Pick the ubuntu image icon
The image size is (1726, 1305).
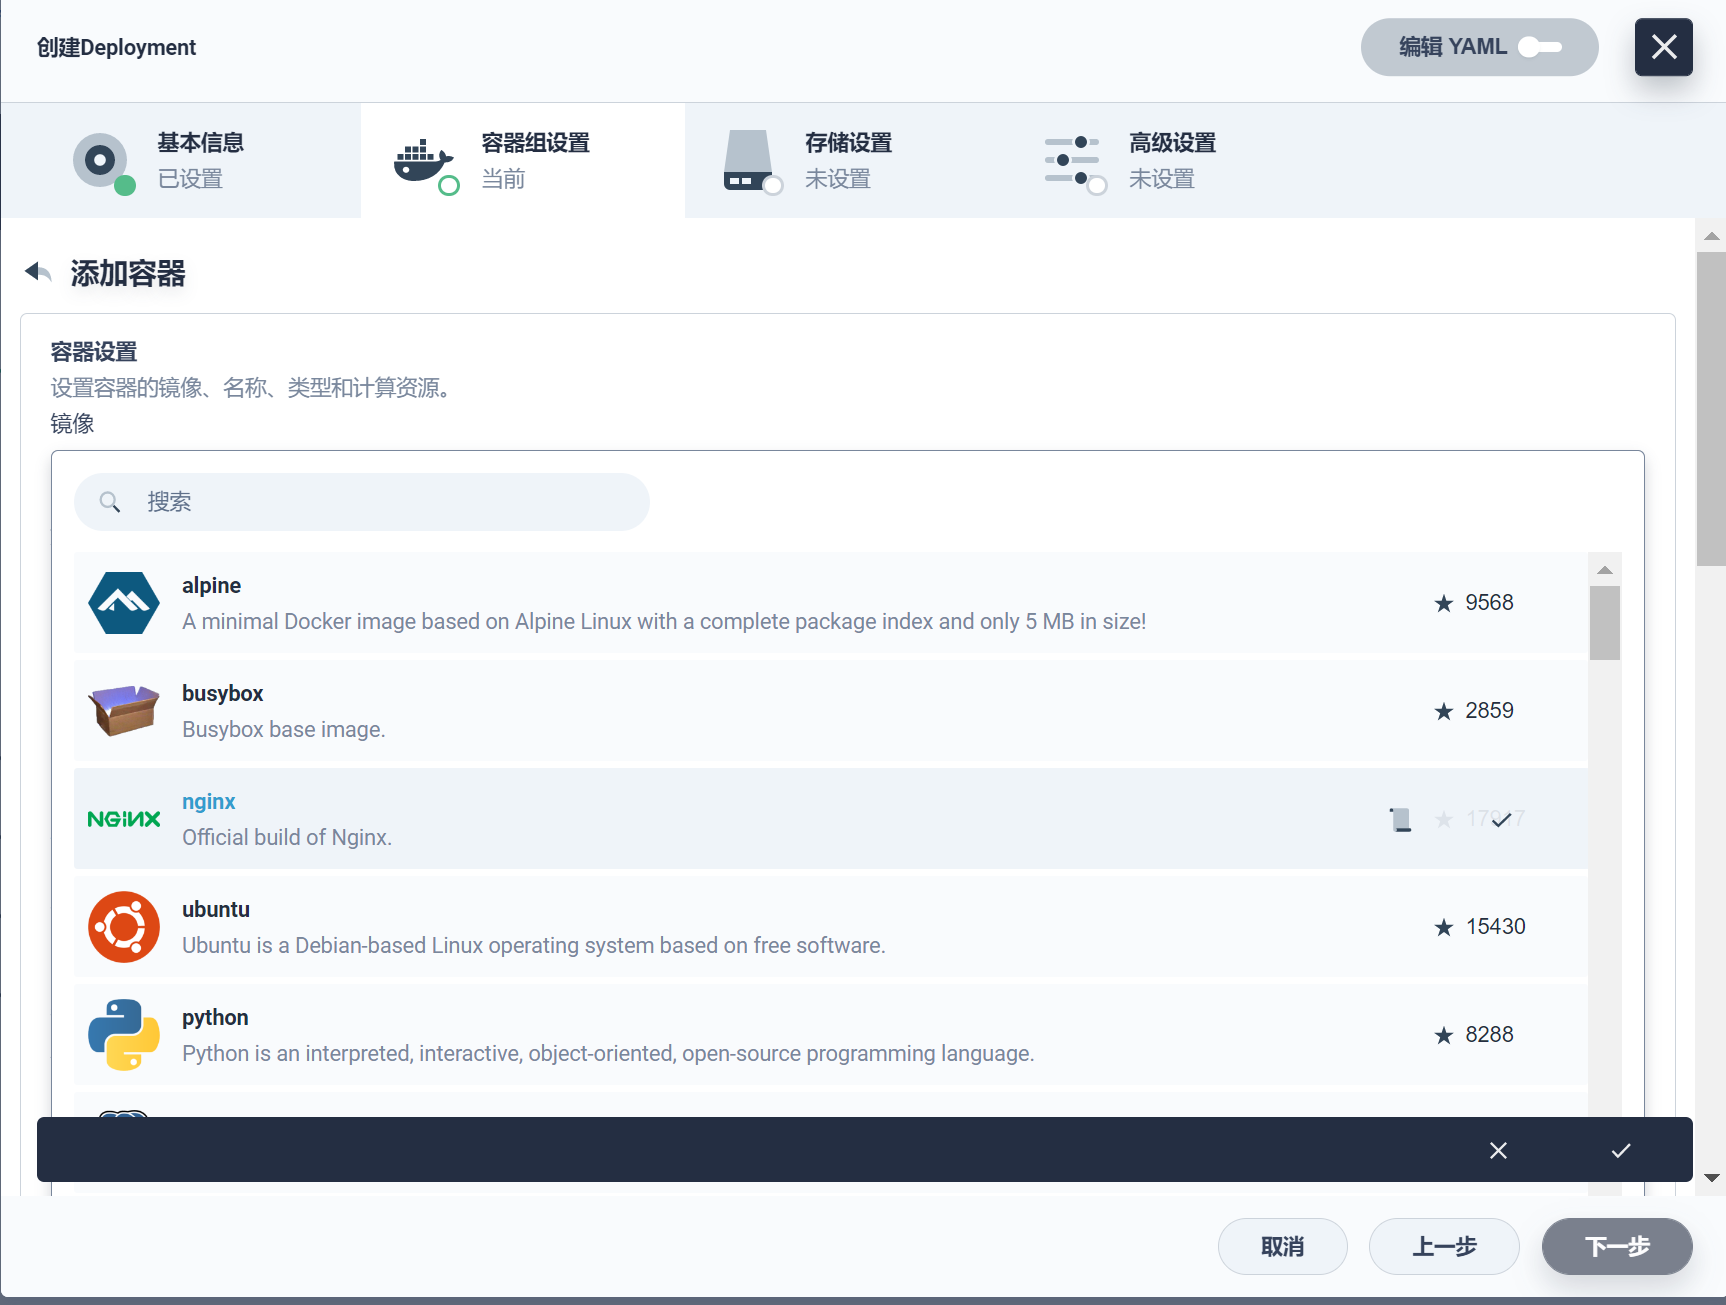click(123, 927)
